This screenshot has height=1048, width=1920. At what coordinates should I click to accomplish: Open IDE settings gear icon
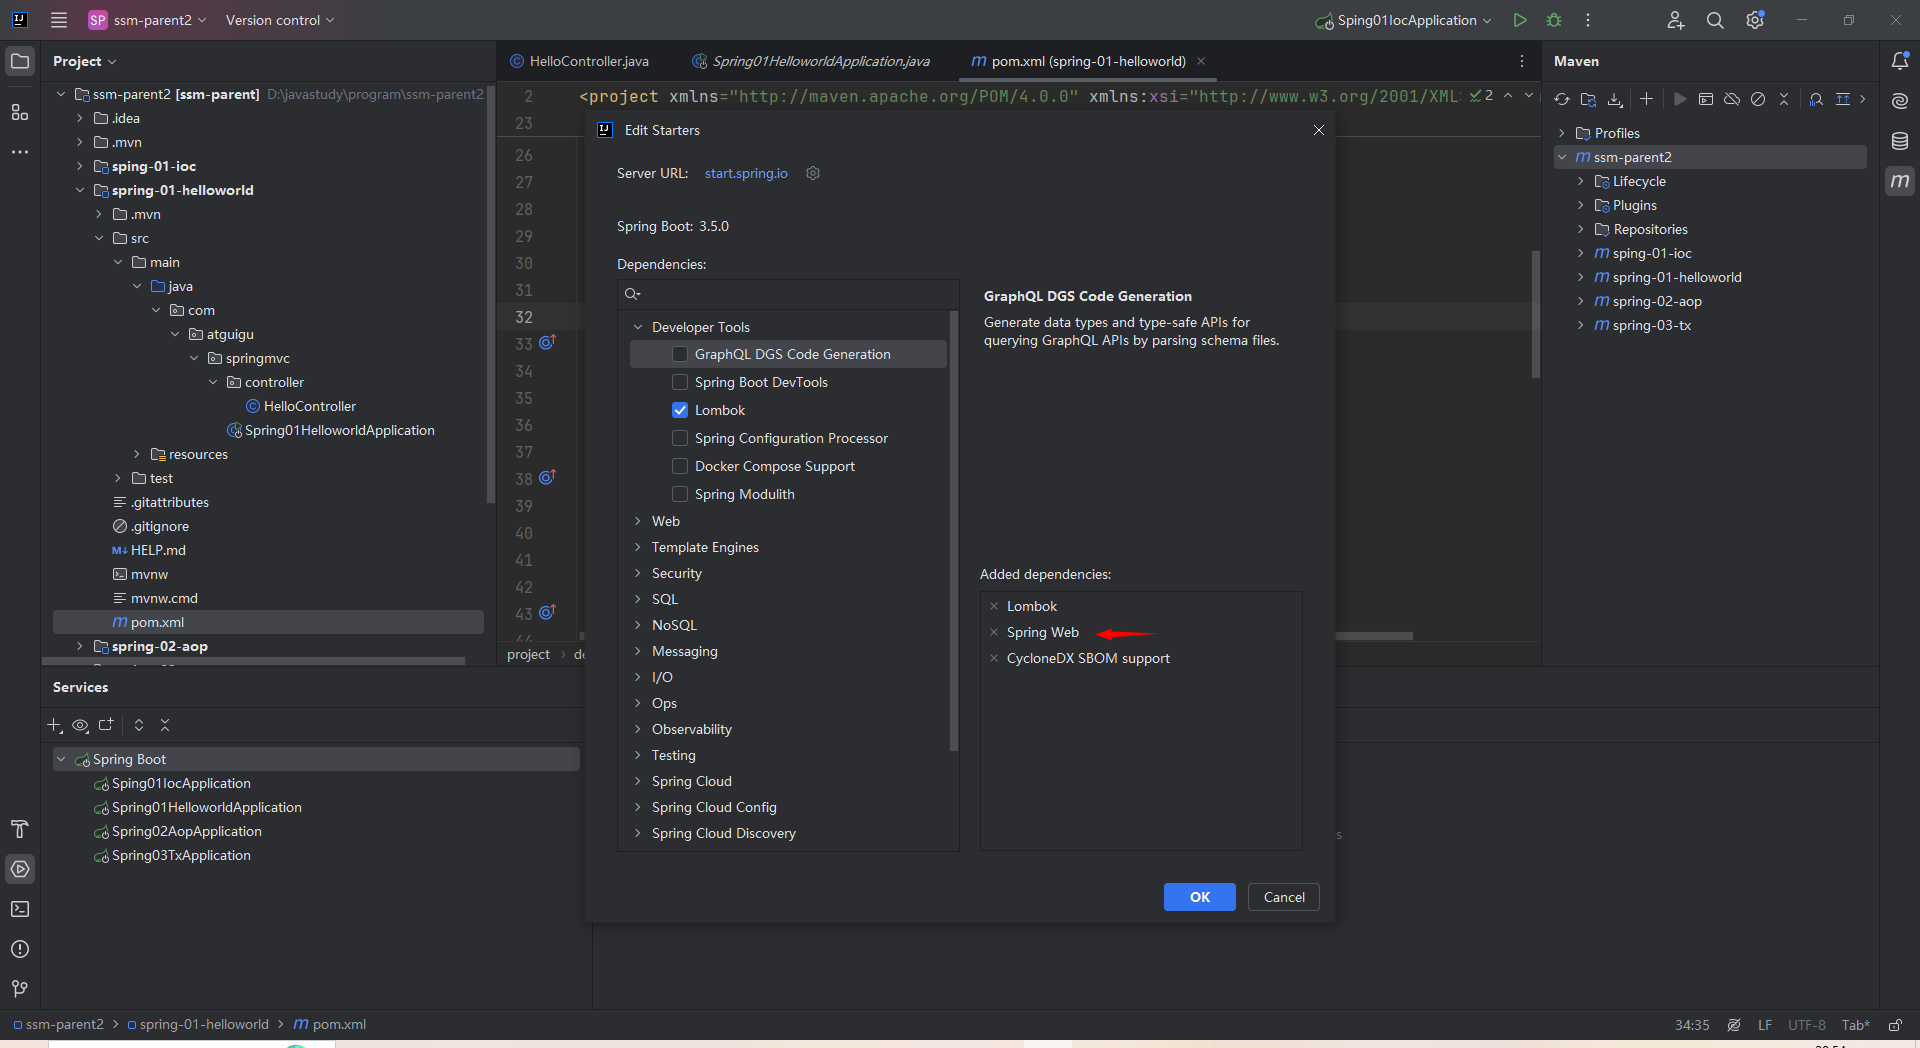pyautogui.click(x=1755, y=20)
